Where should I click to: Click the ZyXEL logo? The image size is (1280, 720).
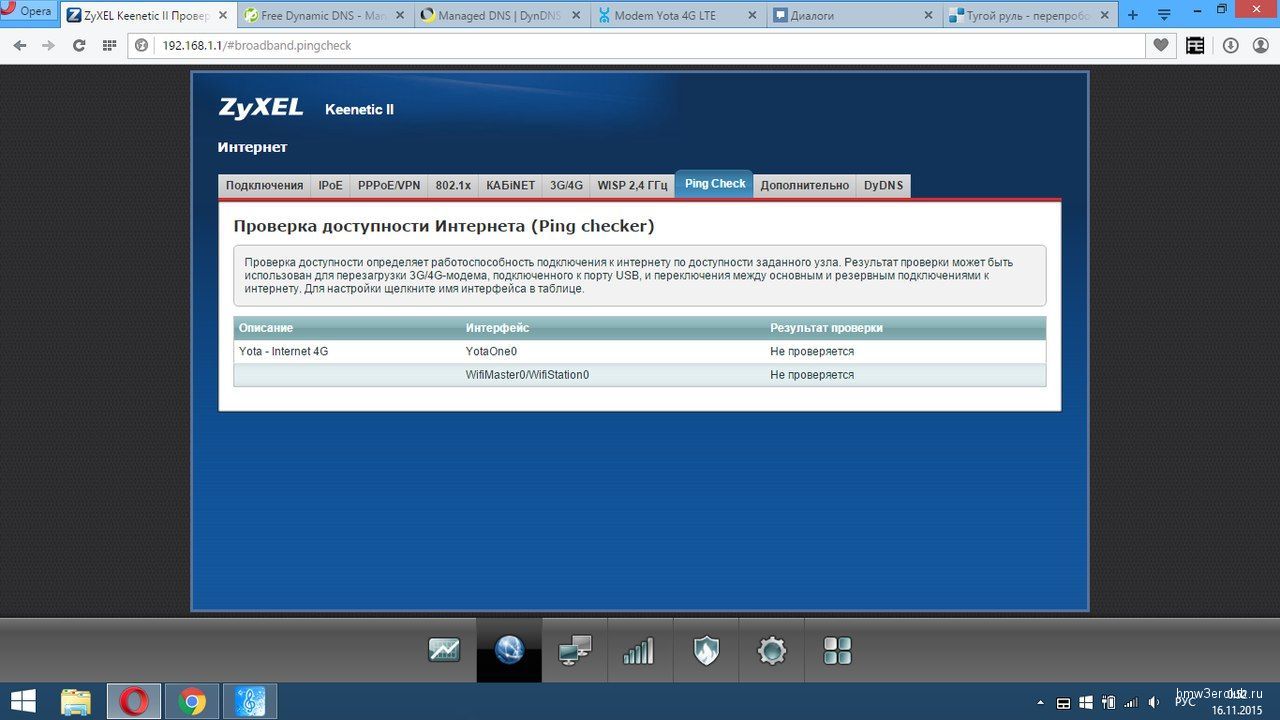point(261,108)
